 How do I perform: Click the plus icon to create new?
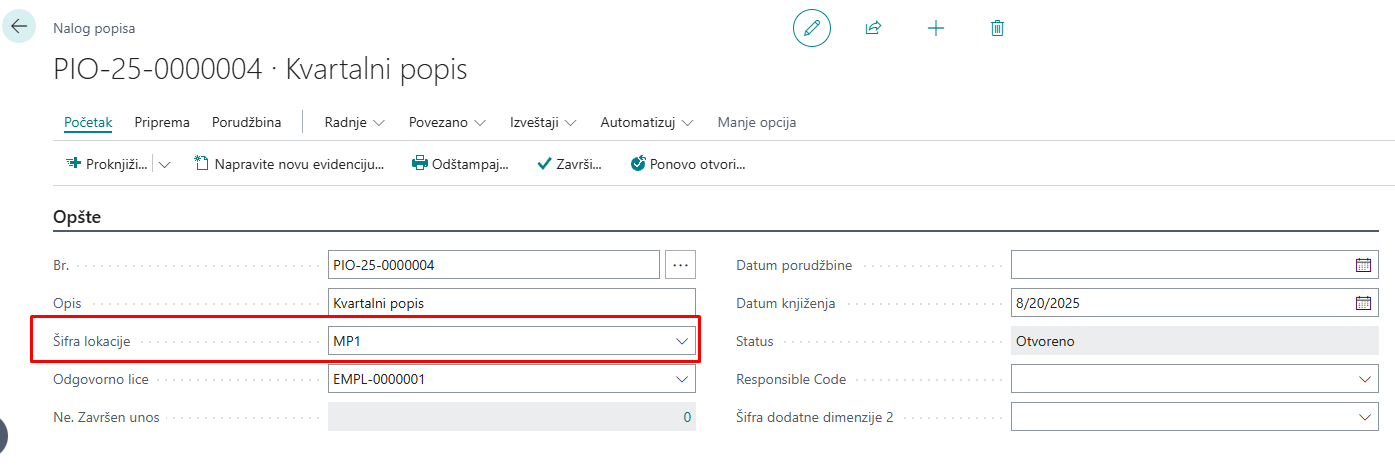click(x=935, y=28)
